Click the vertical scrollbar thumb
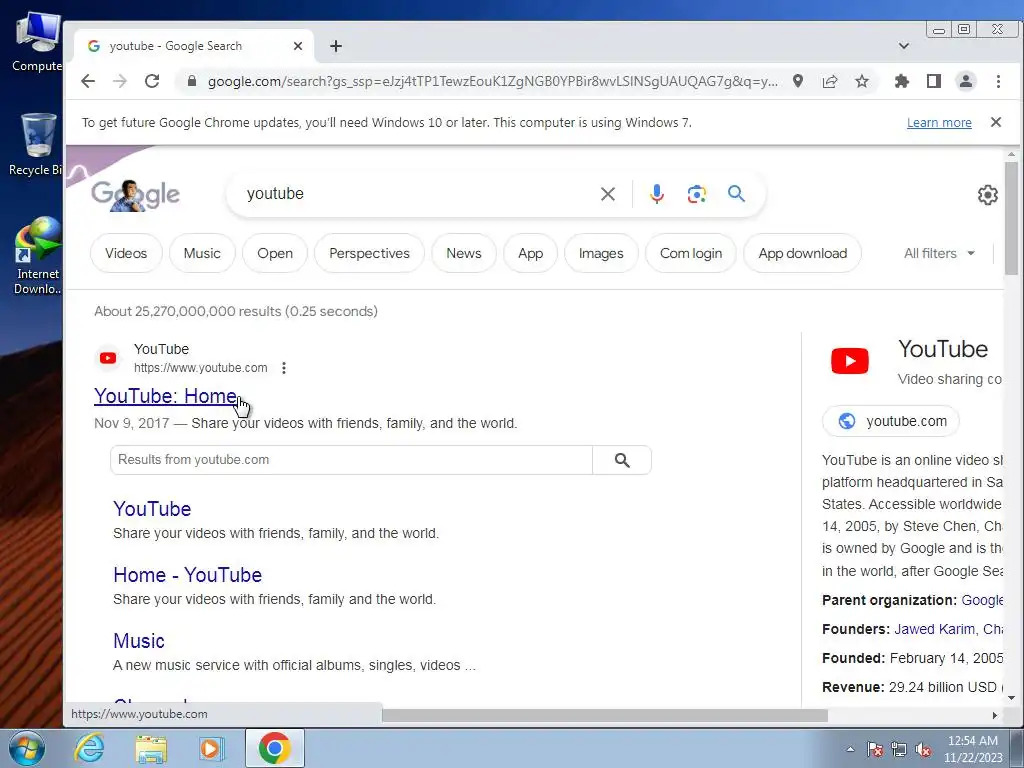This screenshot has width=1024, height=768. pos(1012,218)
